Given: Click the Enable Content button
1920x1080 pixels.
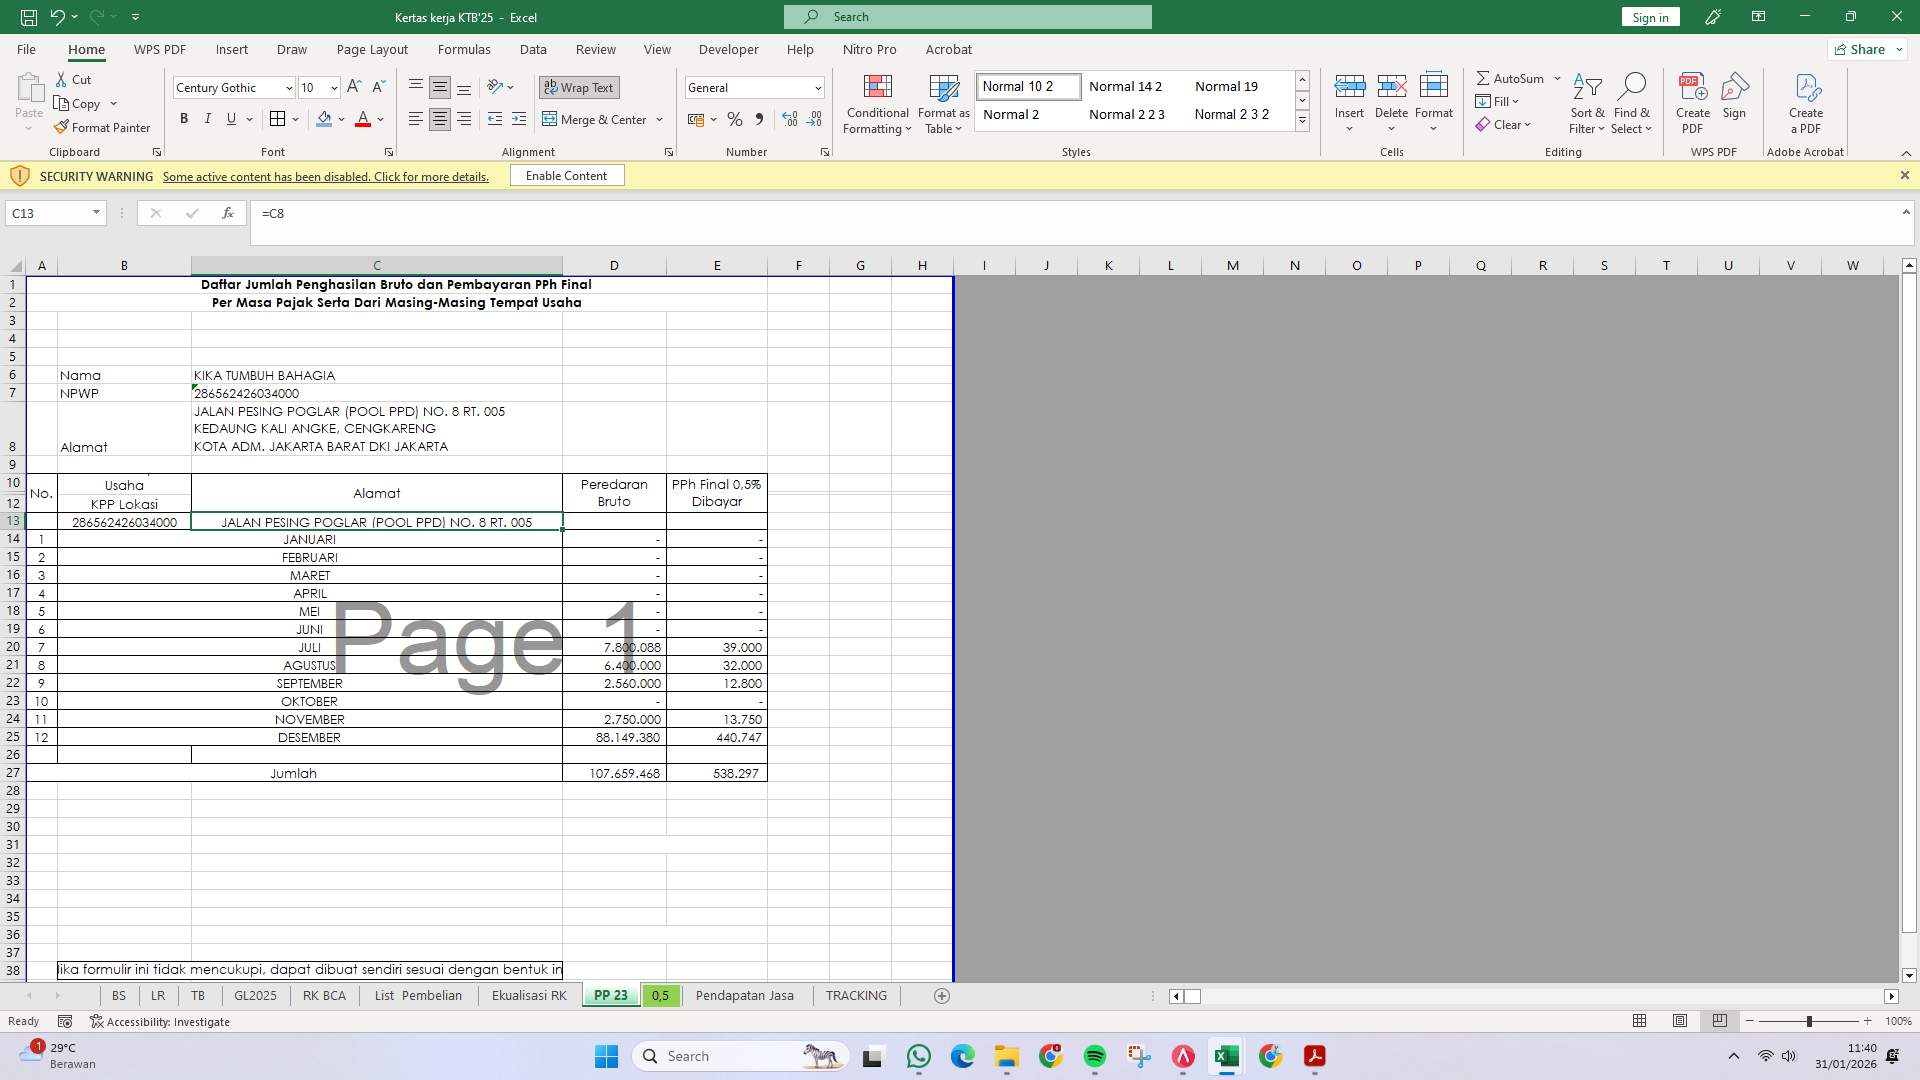Looking at the screenshot, I should pyautogui.click(x=566, y=175).
